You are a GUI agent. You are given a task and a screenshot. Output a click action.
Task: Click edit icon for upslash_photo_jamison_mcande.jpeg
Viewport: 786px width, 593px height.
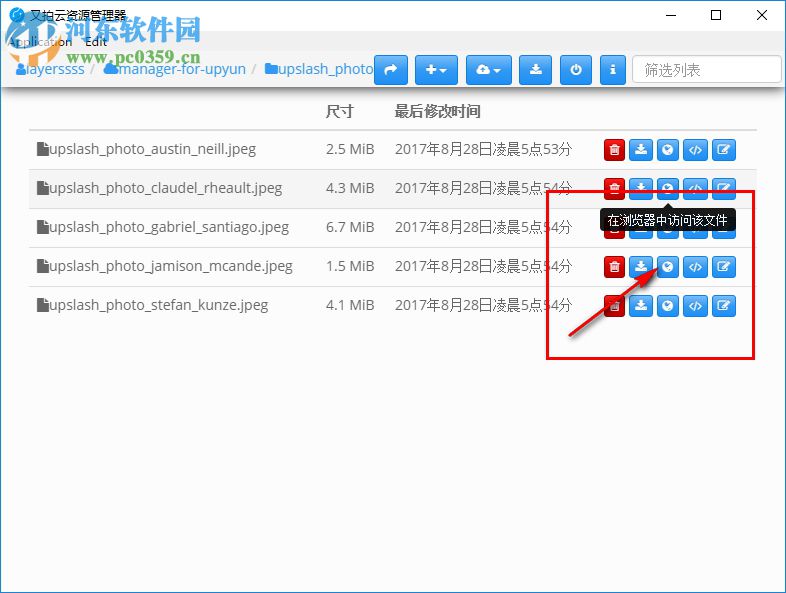(723, 267)
